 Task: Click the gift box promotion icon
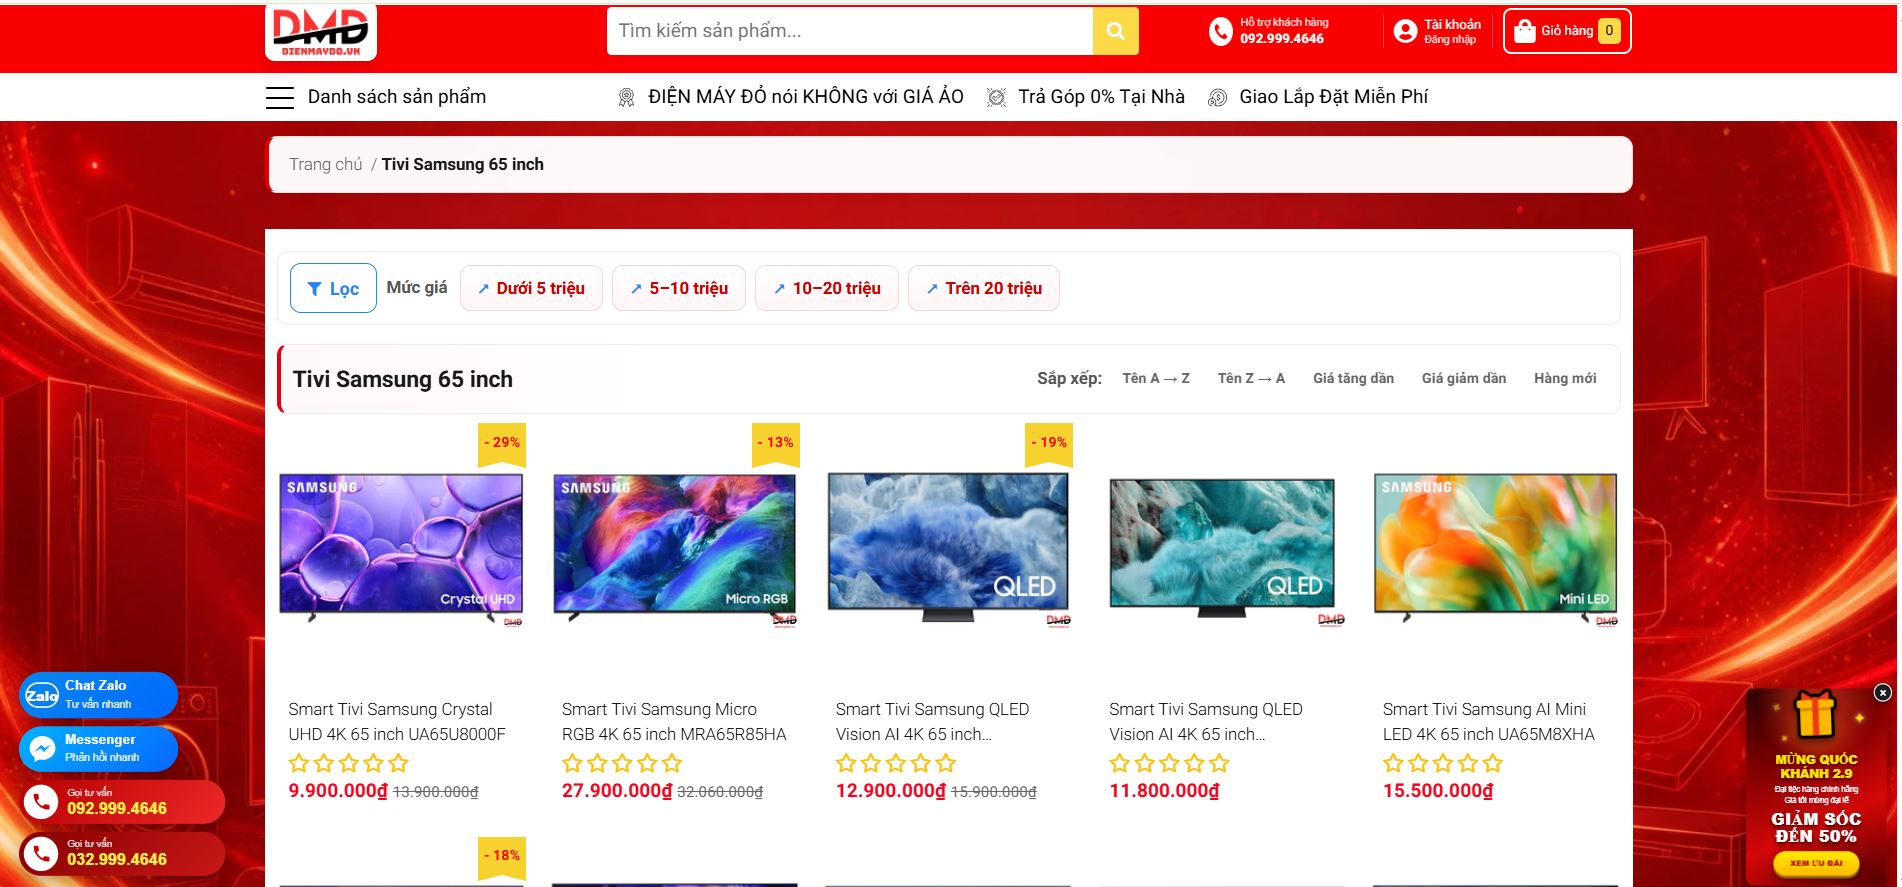(x=1815, y=716)
